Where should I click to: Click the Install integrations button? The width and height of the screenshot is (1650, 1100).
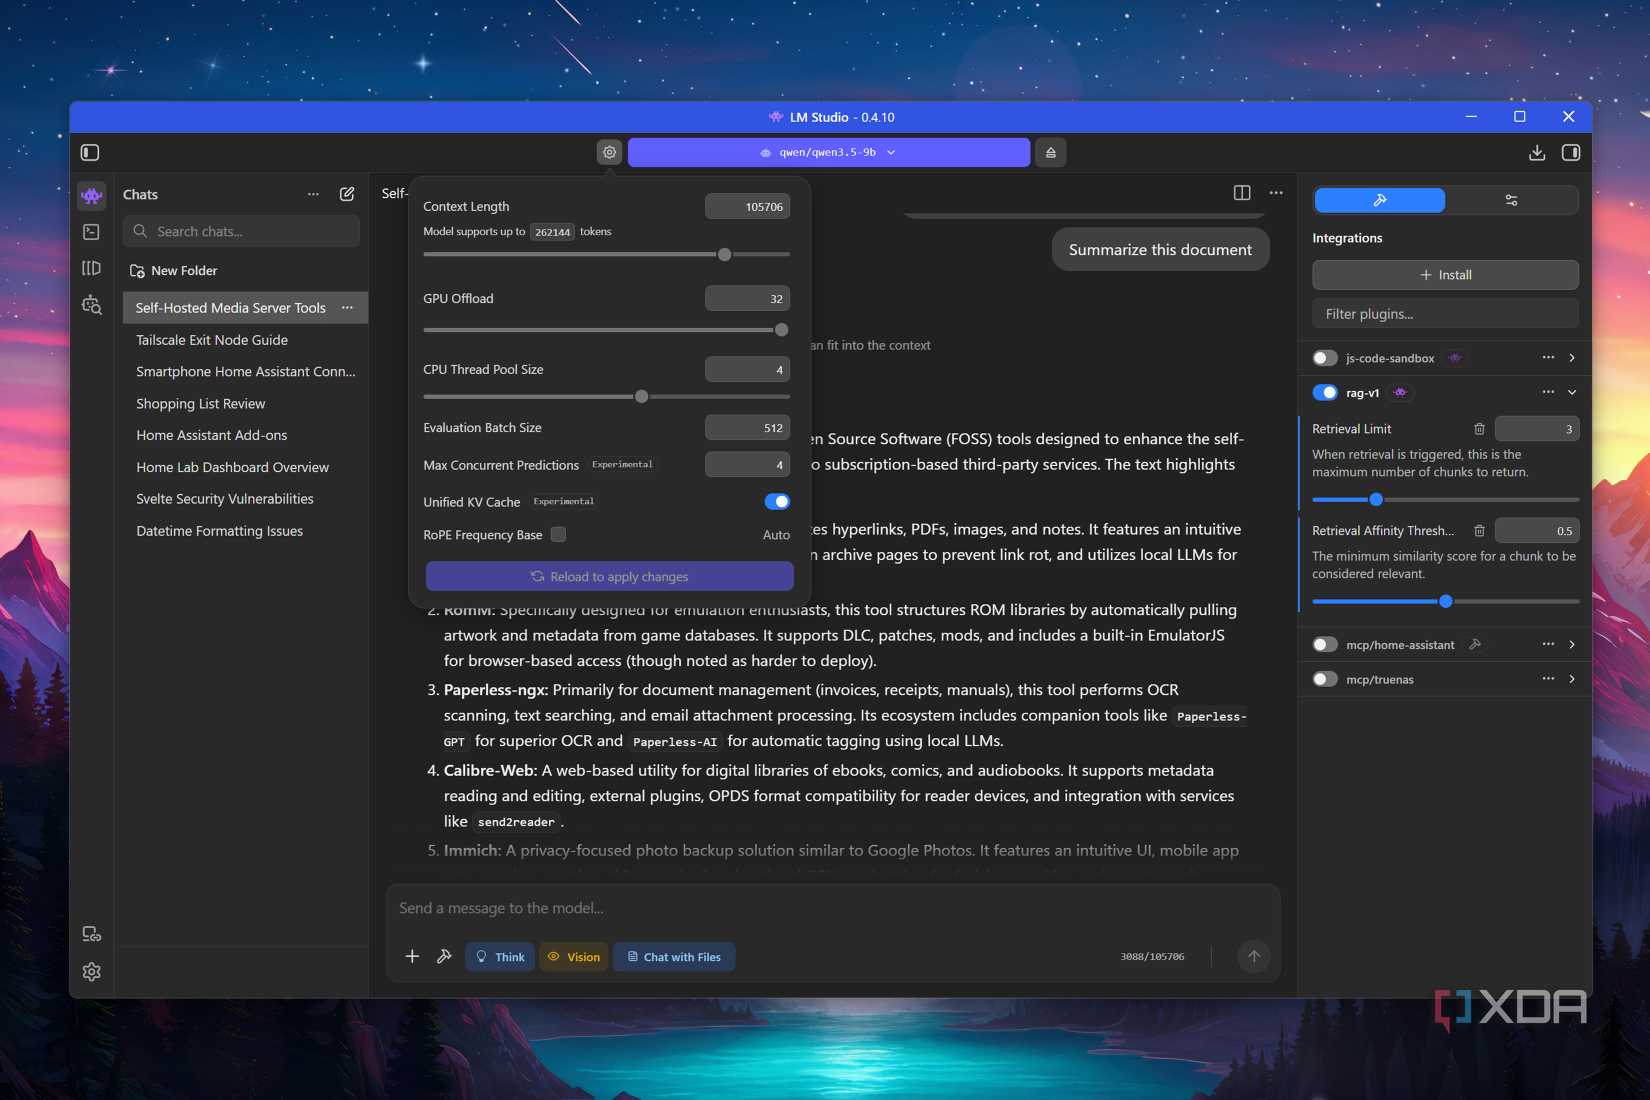click(x=1445, y=275)
